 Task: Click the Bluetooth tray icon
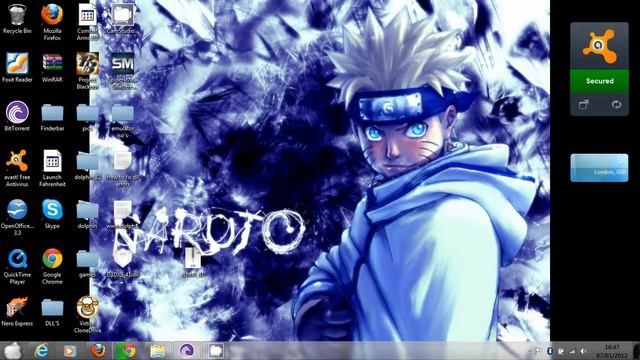click(x=550, y=351)
